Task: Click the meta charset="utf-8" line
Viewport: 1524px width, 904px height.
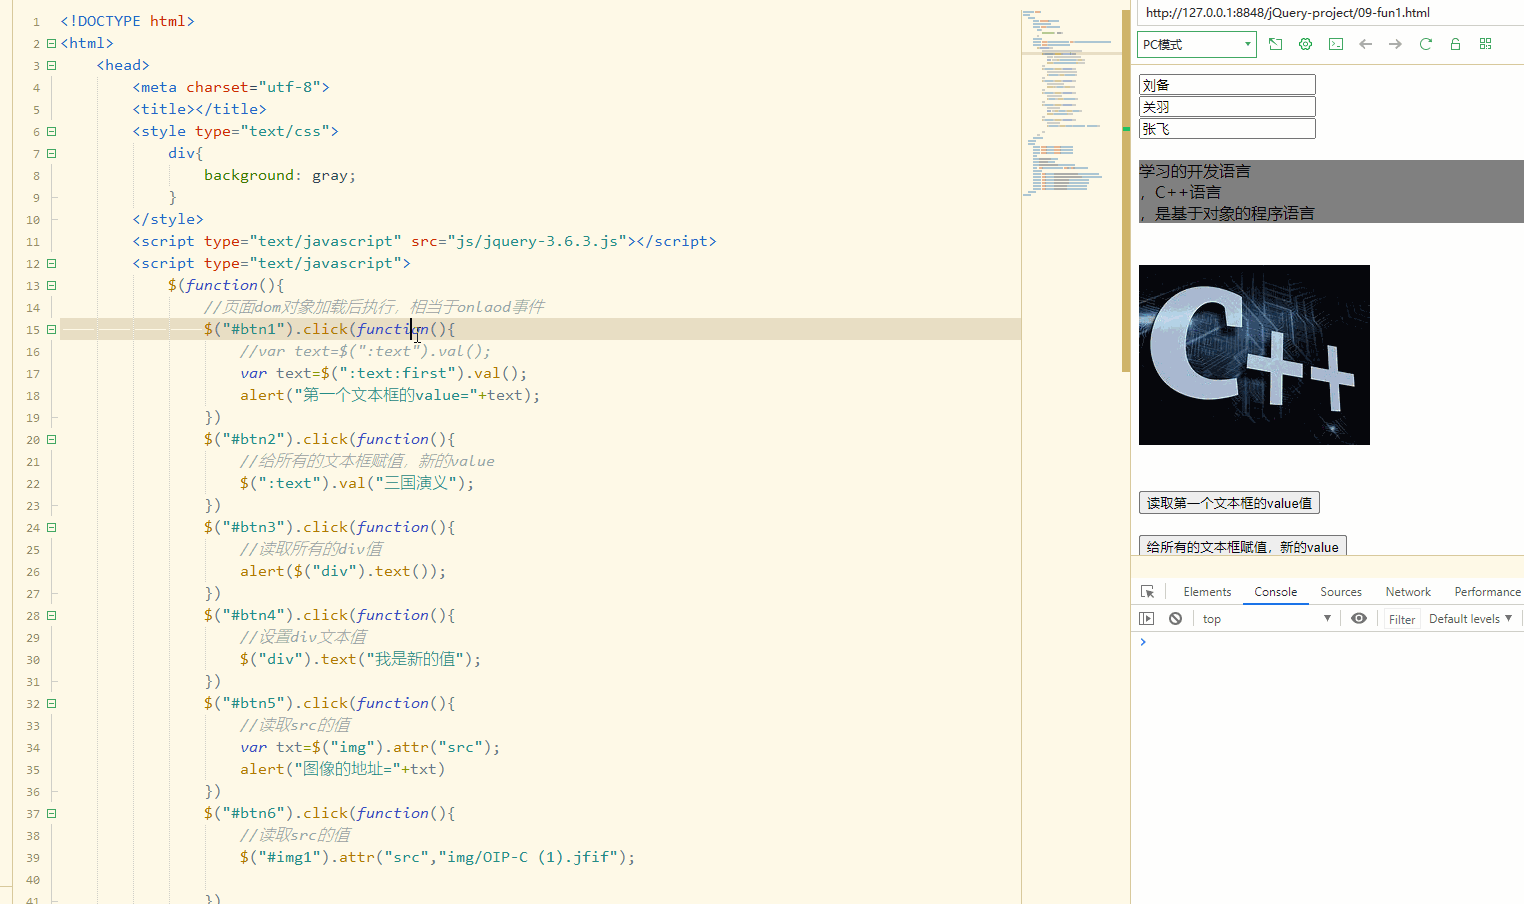Action: pyautogui.click(x=231, y=87)
